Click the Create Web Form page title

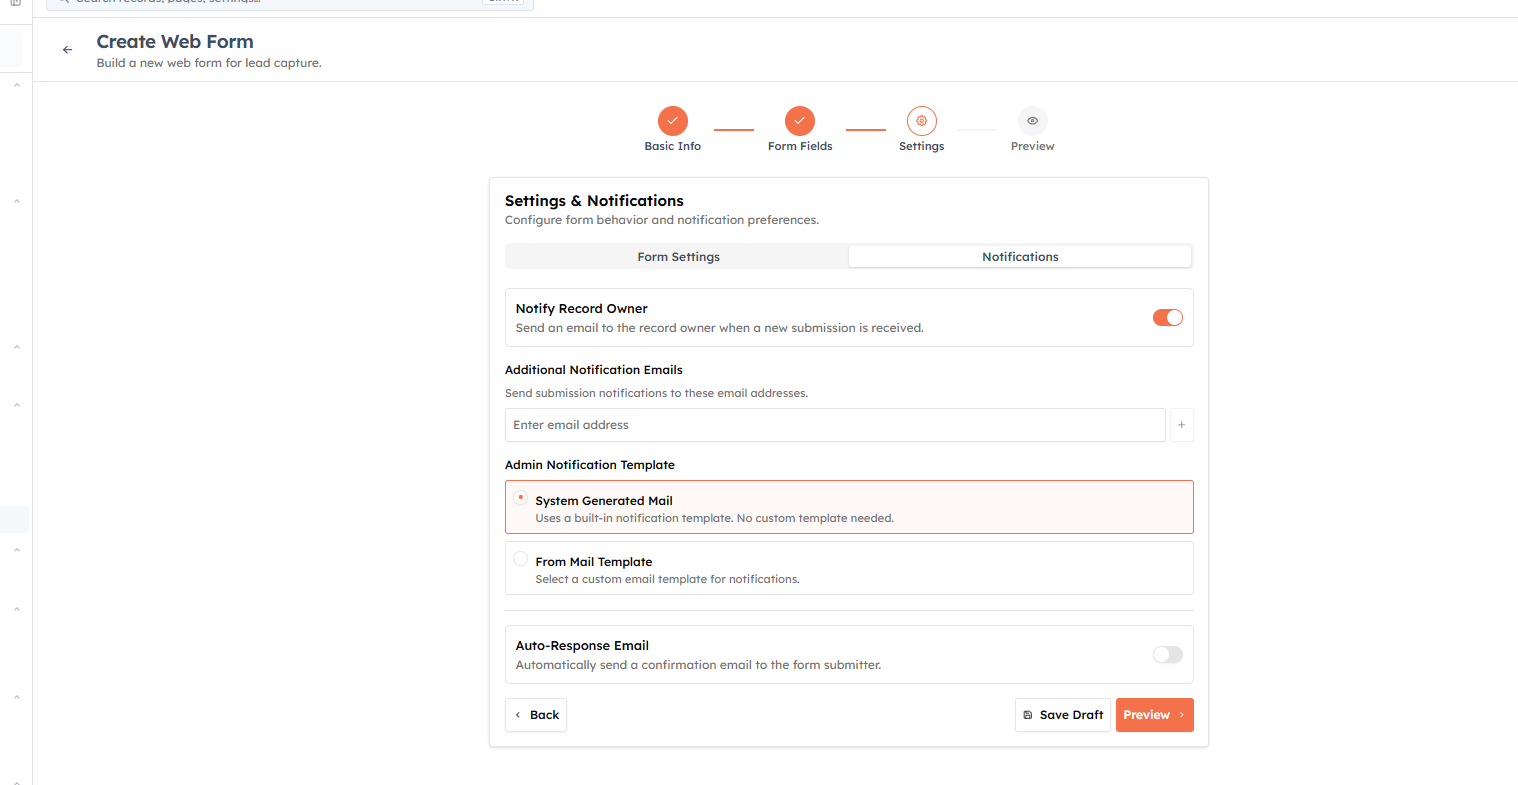tap(175, 42)
